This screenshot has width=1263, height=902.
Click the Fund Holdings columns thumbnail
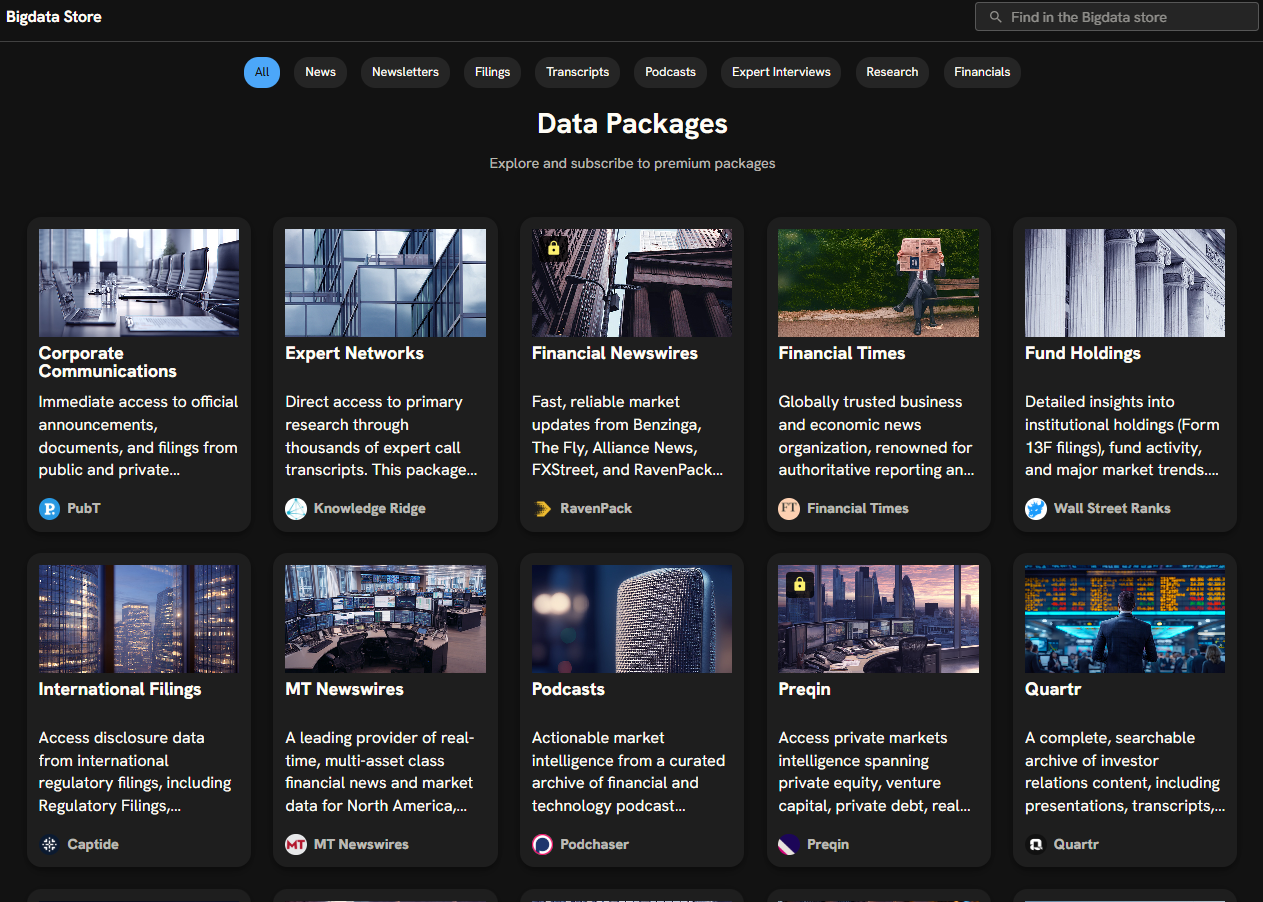point(1125,283)
